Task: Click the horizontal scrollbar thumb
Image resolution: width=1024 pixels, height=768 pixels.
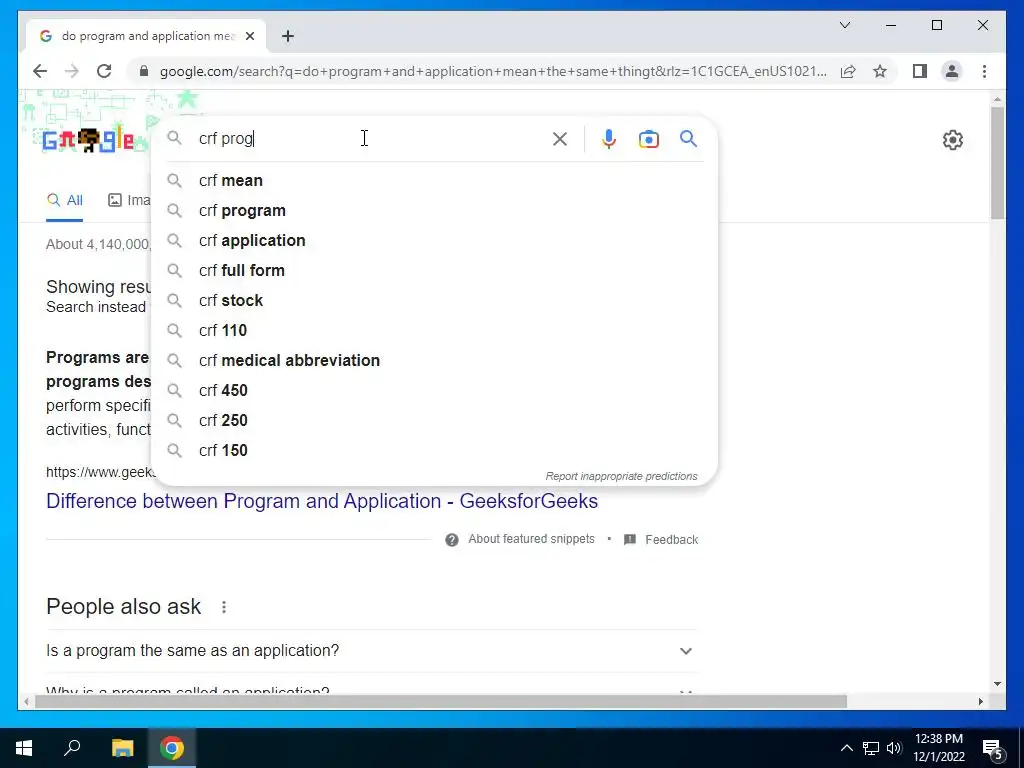Action: coord(441,701)
